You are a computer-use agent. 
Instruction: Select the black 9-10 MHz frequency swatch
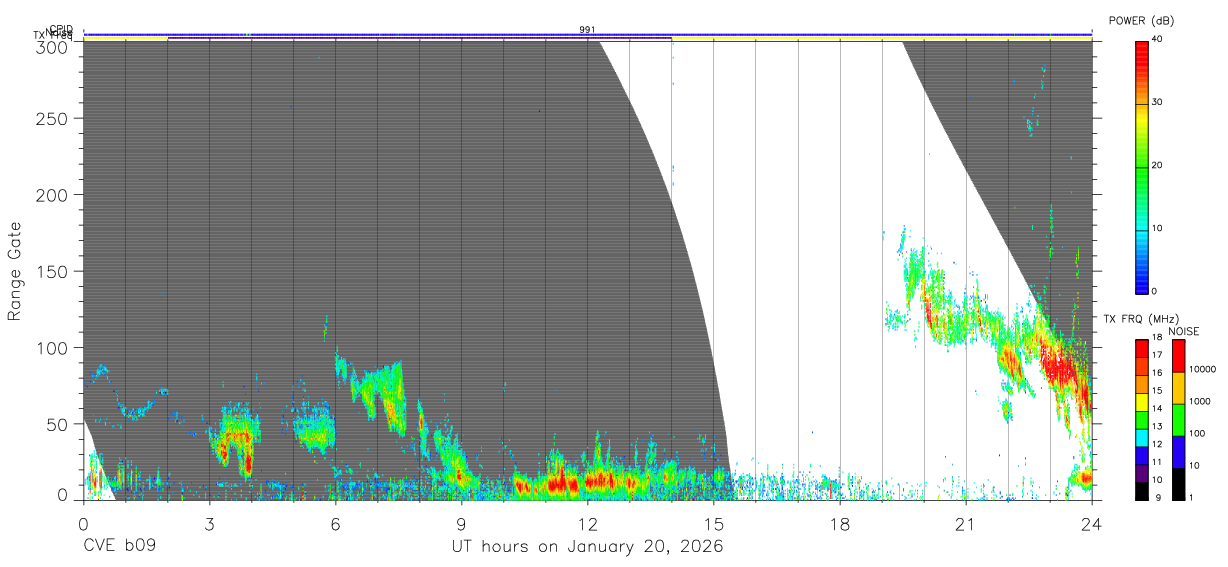coord(1141,491)
